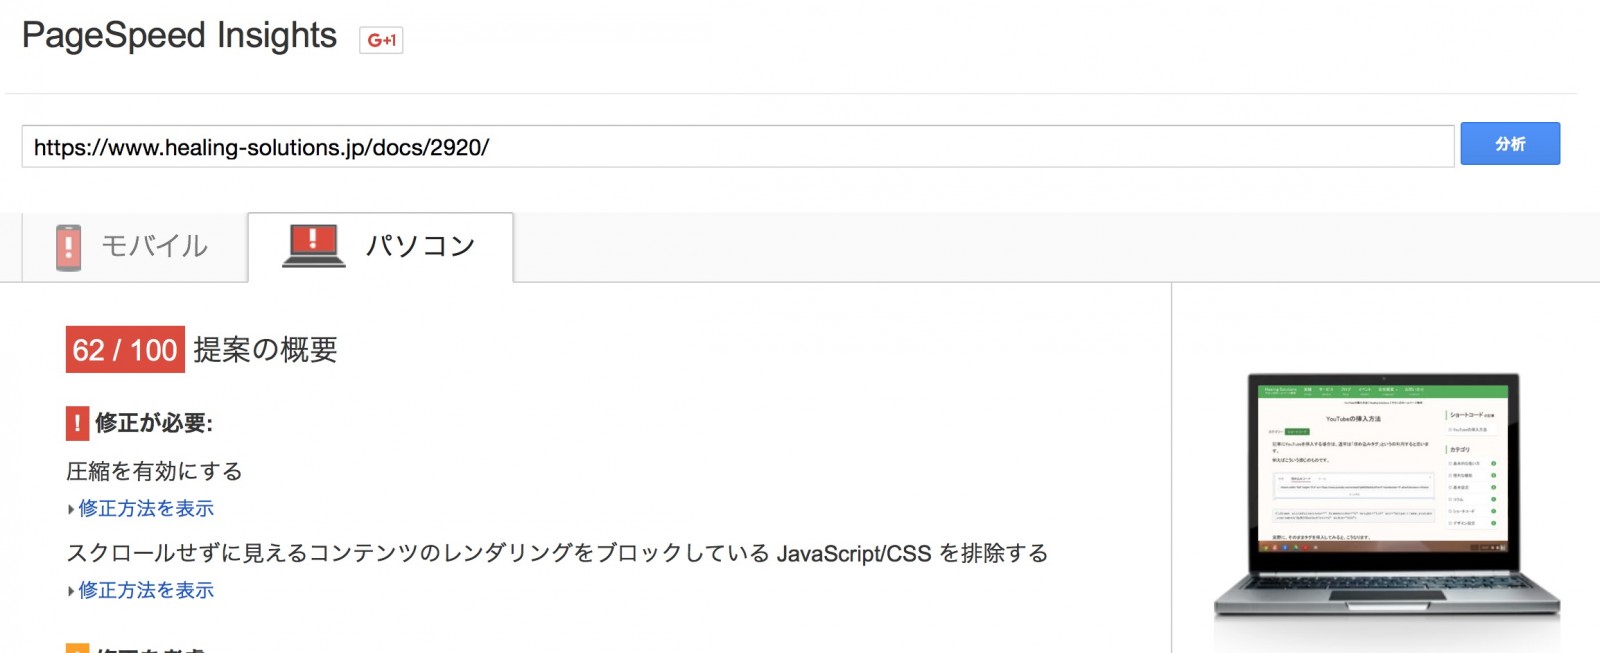This screenshot has width=1600, height=653.
Task: Click the 修正が必要: section label
Action: [x=153, y=423]
